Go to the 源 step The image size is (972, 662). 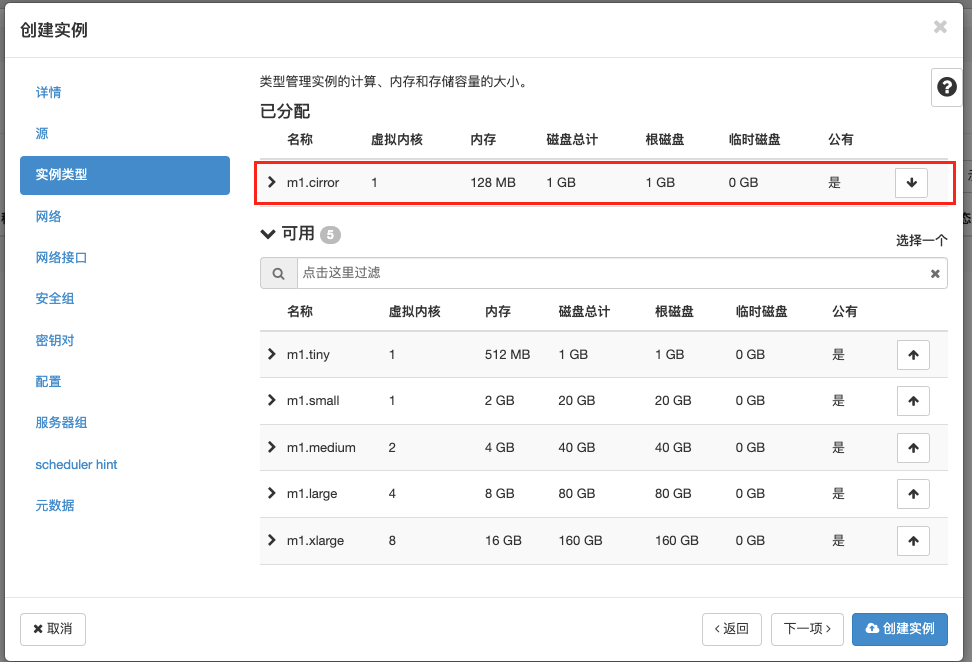coord(42,133)
